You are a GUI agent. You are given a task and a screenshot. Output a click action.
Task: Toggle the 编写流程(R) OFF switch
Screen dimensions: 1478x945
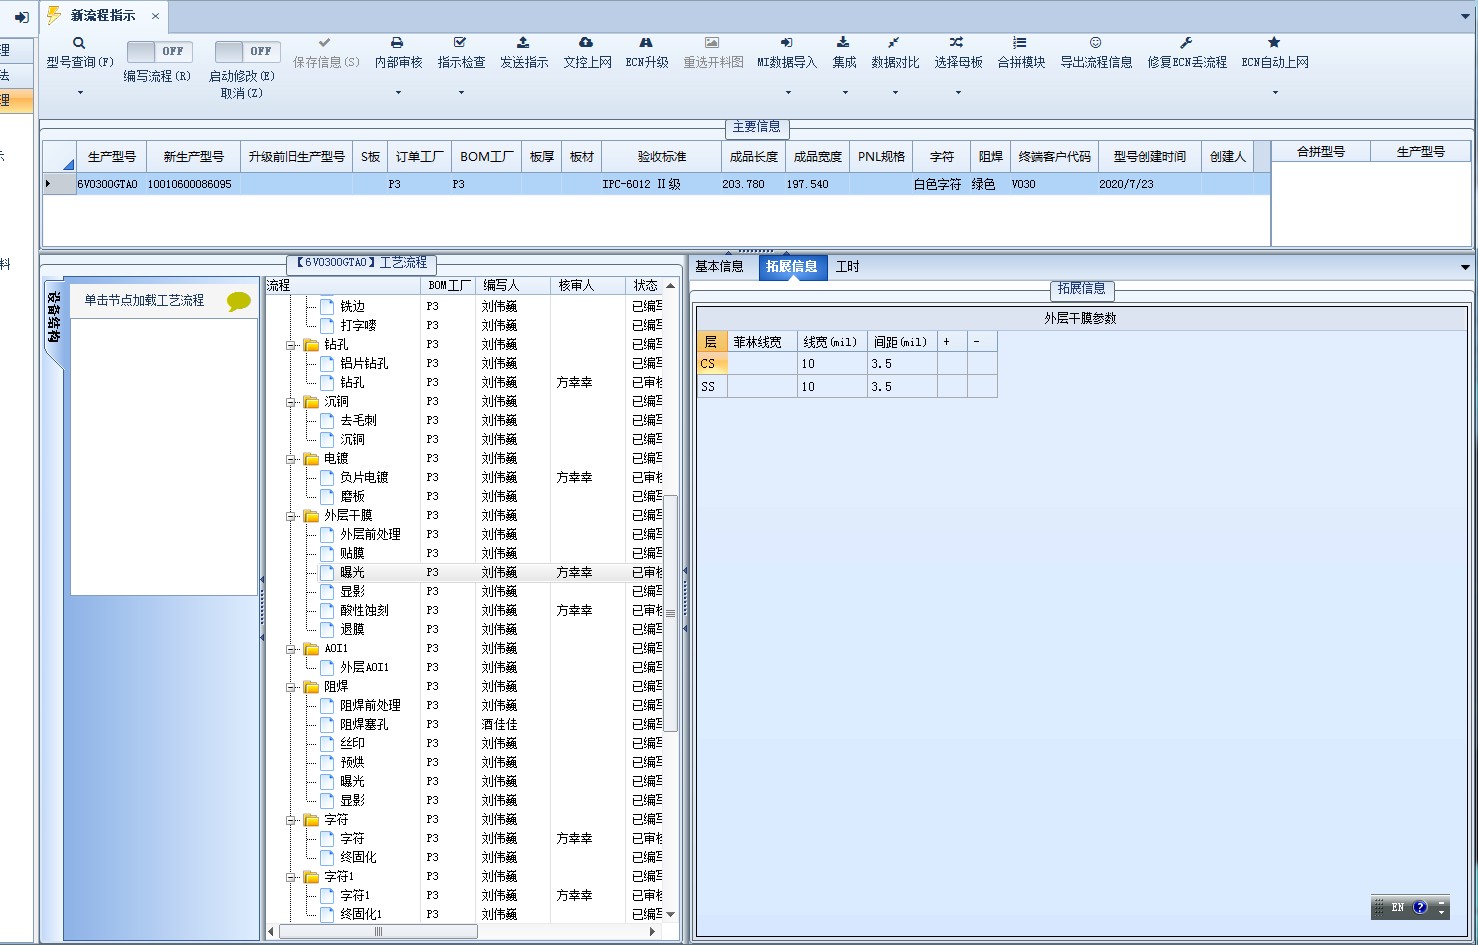[159, 51]
